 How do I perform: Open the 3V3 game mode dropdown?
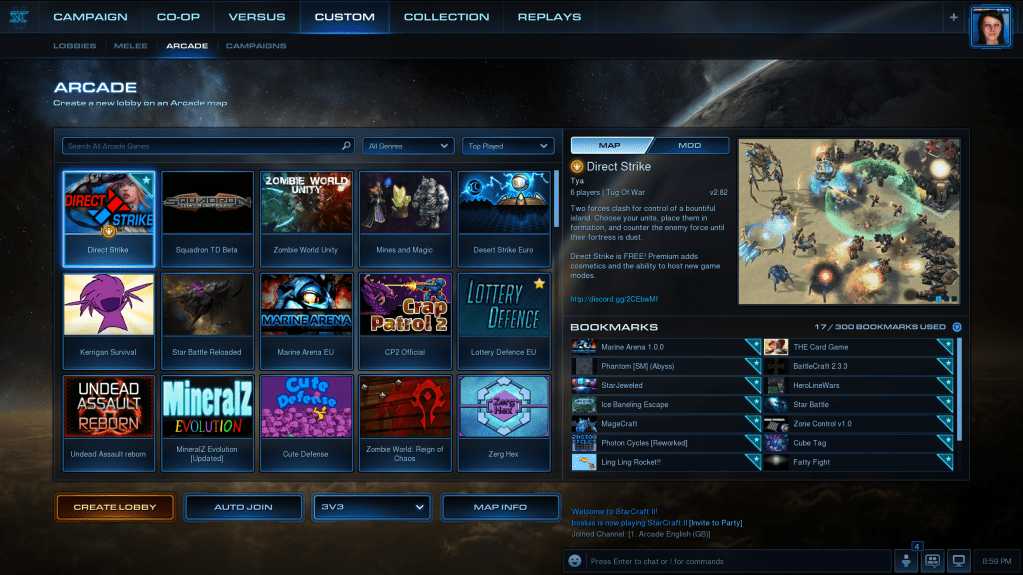tap(371, 507)
